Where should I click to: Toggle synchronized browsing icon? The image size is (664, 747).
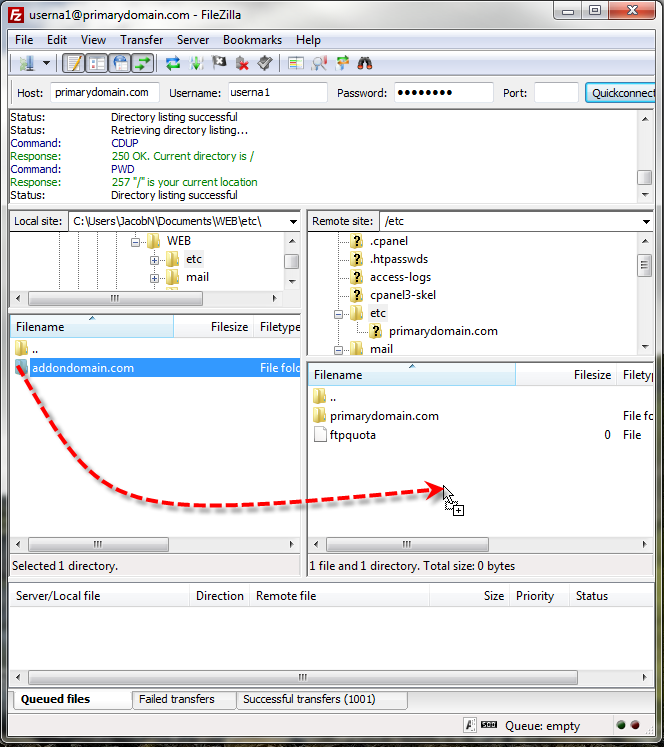coord(343,63)
